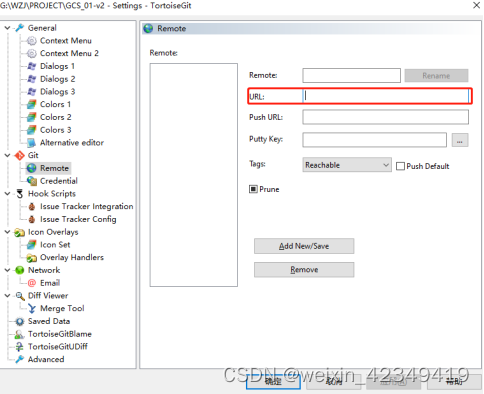
Task: Open the Colors 1 settings page
Action: click(55, 104)
